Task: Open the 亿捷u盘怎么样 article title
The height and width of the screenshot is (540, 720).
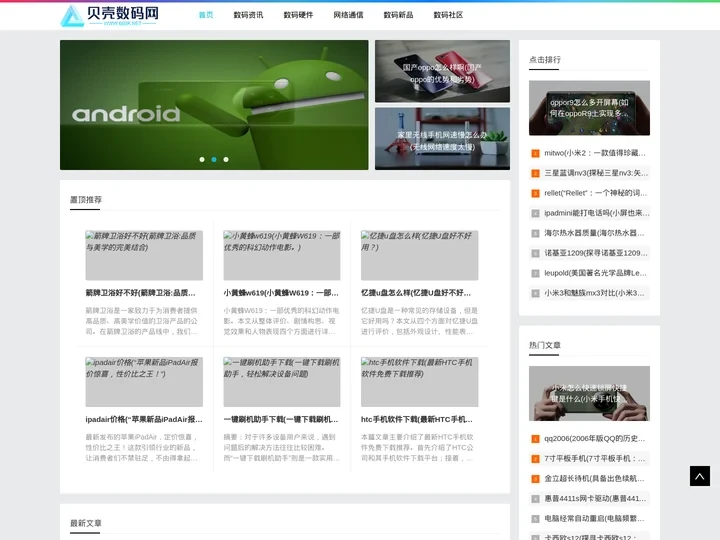Action: pyautogui.click(x=416, y=293)
